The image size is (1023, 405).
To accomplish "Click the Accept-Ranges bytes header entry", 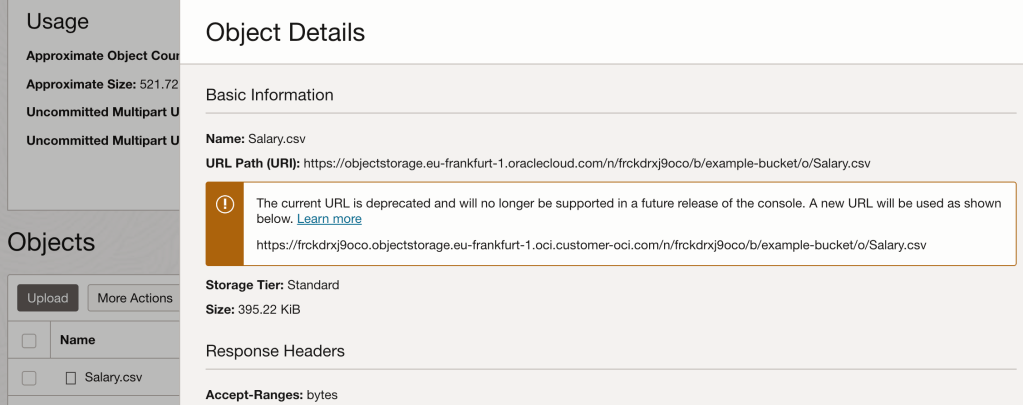I will (x=271, y=395).
